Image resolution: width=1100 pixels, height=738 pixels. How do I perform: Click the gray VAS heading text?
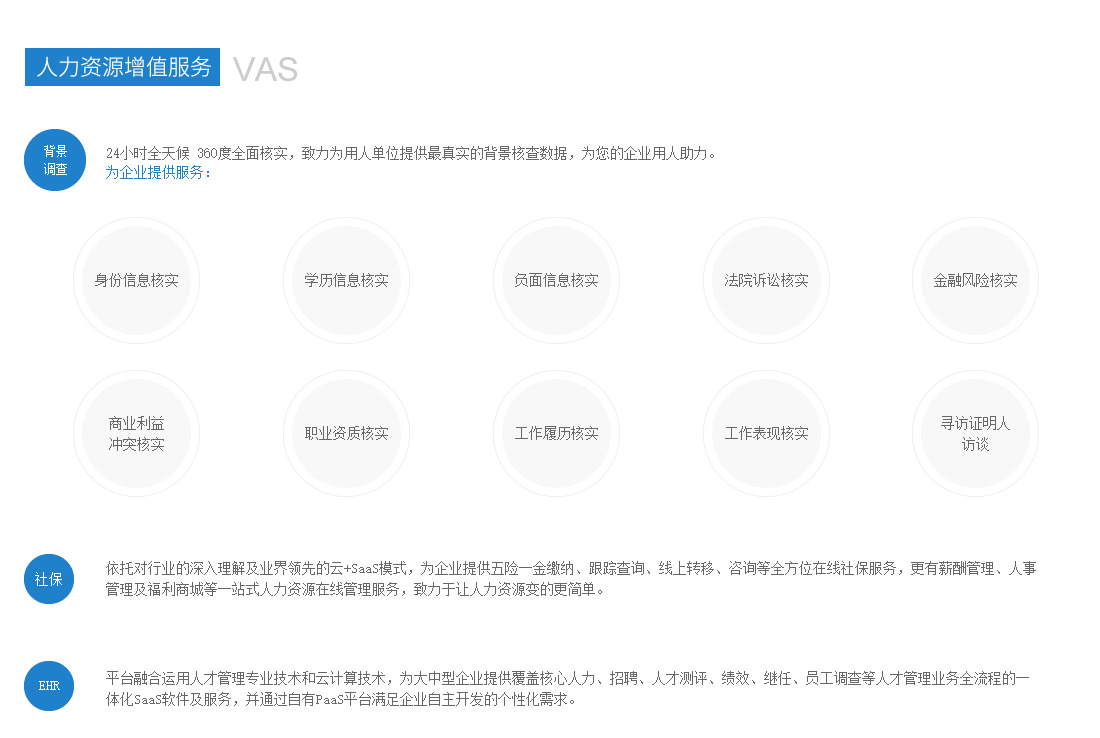coord(265,69)
